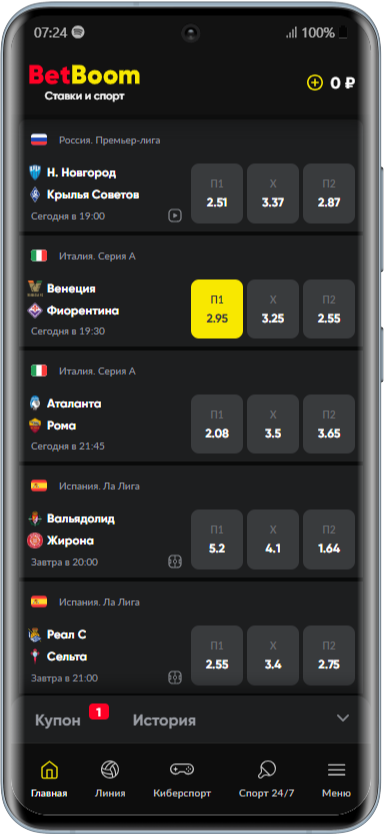Switch to the Купон tab
Image resolution: width=384 pixels, height=834 pixels.
click(58, 720)
